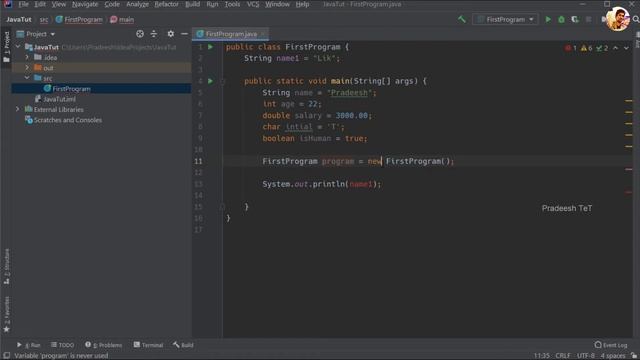The image size is (640, 360).
Task: Click the user profile avatar
Action: tap(617, 19)
